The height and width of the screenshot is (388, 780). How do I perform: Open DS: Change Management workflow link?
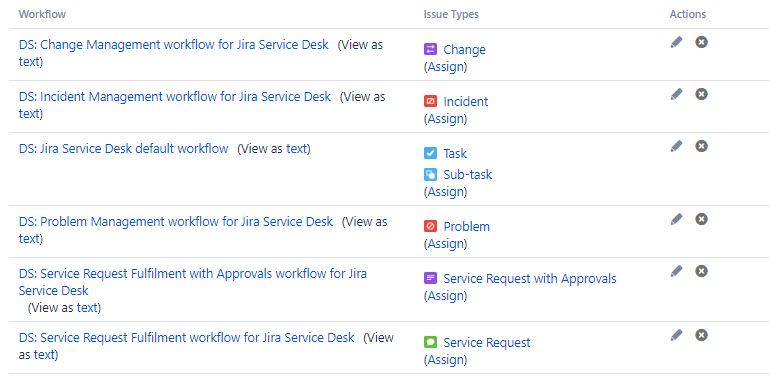click(174, 45)
